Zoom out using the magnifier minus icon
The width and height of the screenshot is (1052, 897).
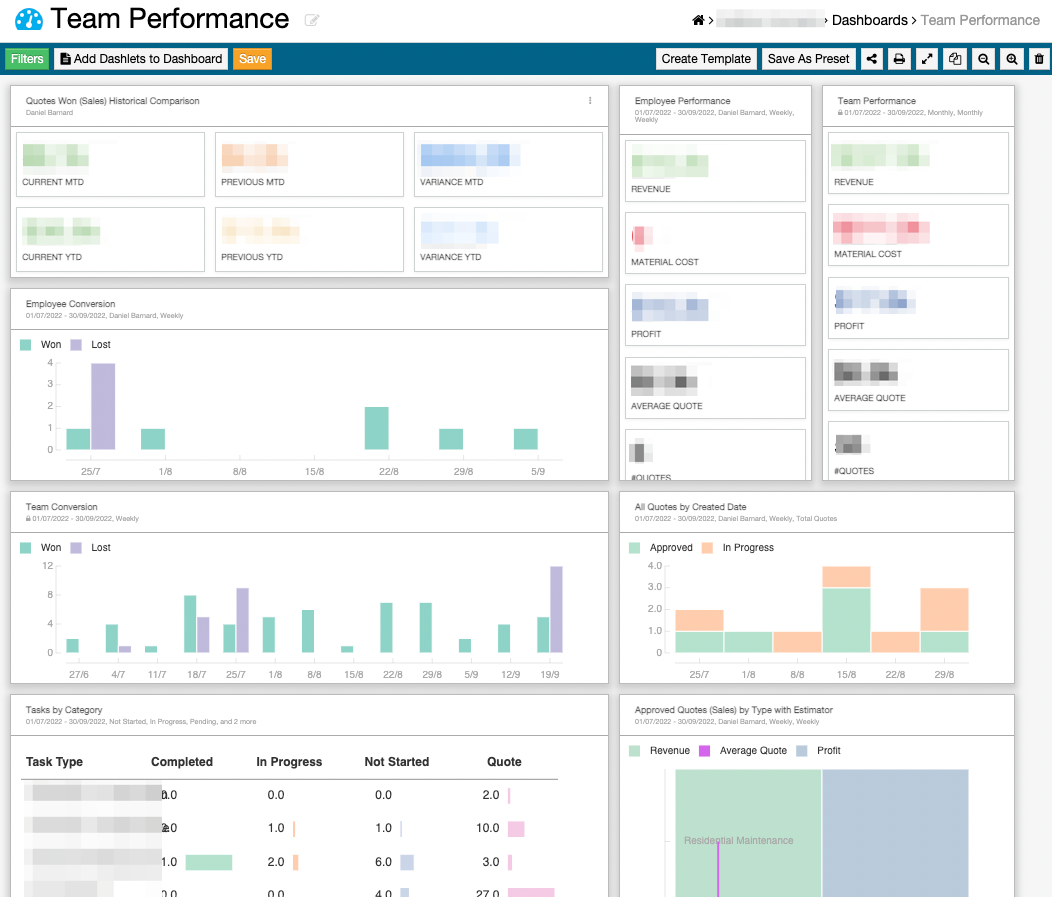(984, 59)
